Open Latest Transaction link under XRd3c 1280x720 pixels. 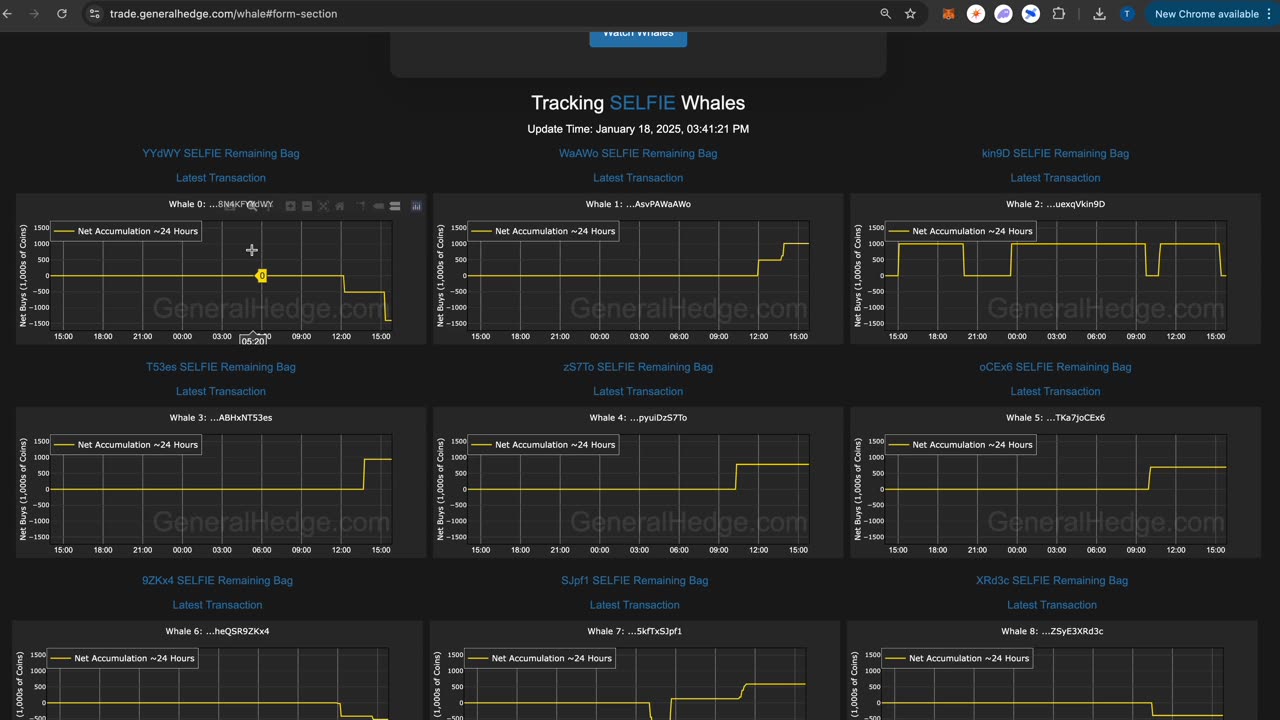coord(1052,605)
